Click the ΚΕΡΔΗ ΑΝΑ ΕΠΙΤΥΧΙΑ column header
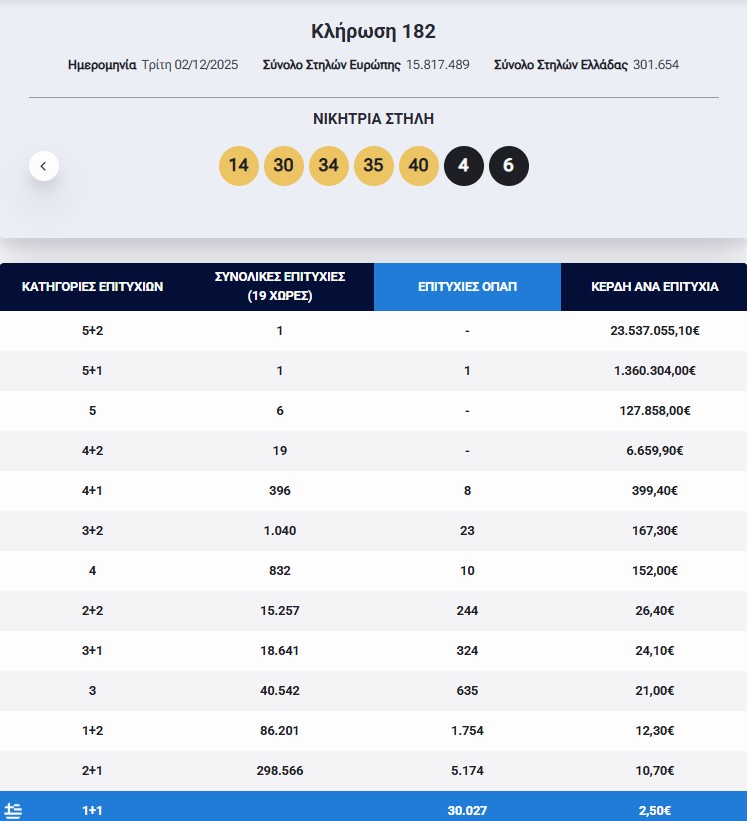 tap(653, 286)
